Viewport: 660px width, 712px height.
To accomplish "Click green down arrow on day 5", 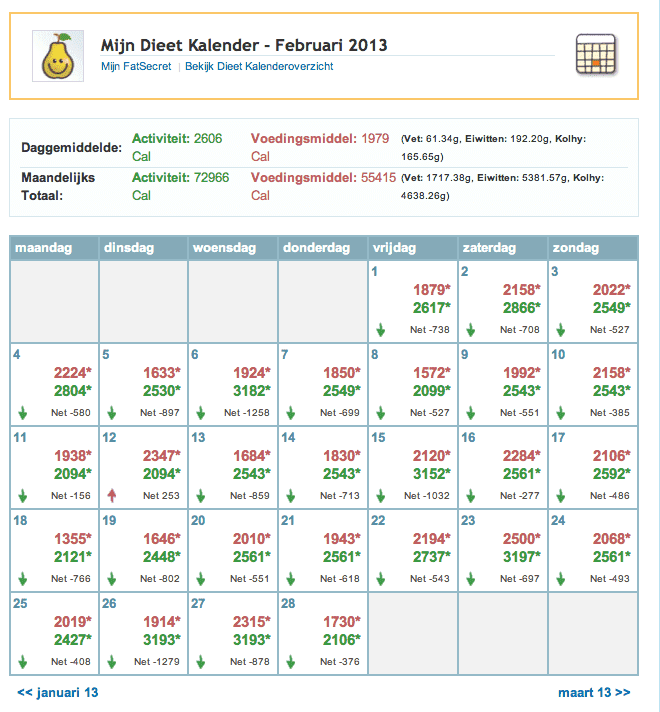I will 112,413.
